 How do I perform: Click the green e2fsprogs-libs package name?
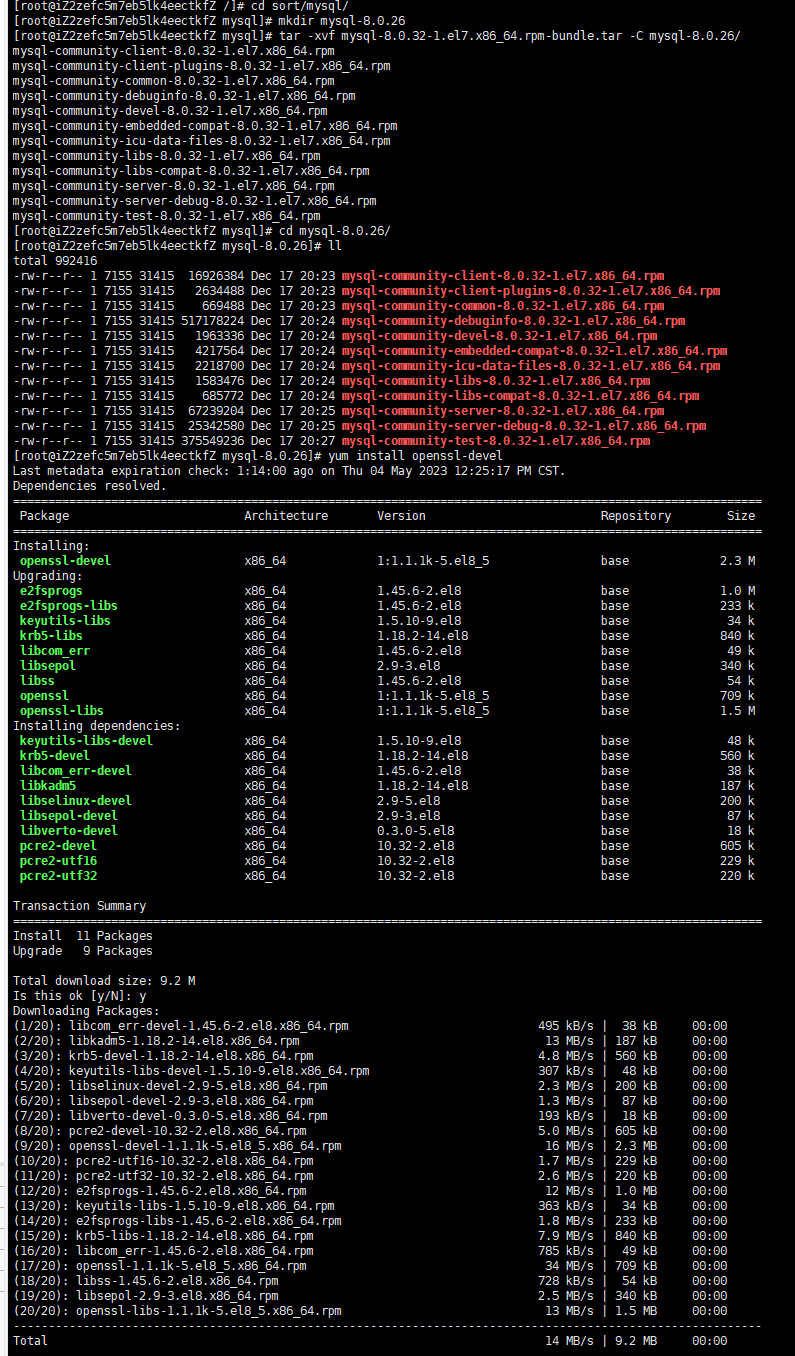pos(69,606)
